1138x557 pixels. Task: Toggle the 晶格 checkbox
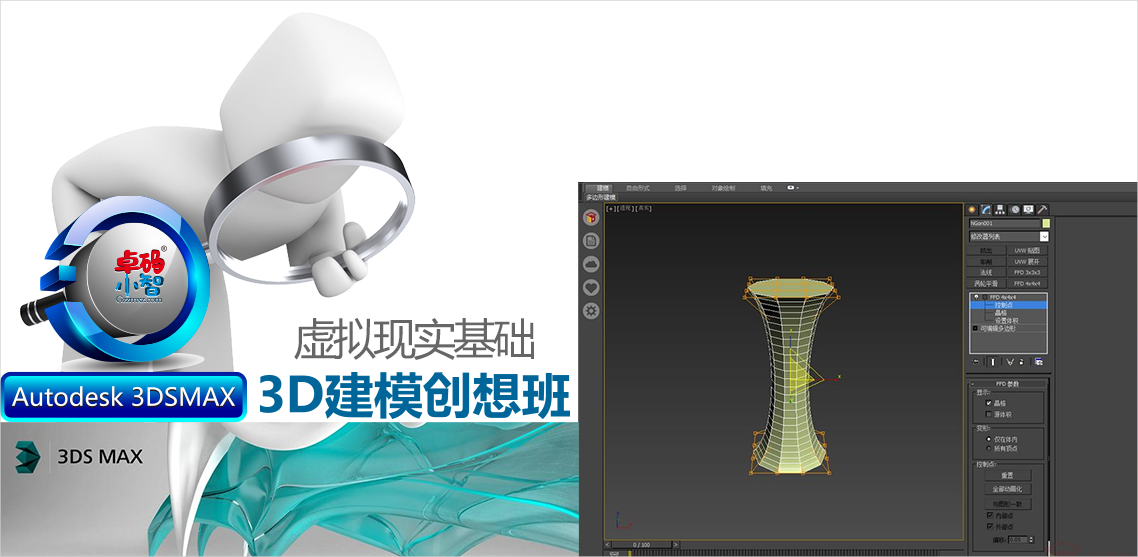(x=988, y=402)
